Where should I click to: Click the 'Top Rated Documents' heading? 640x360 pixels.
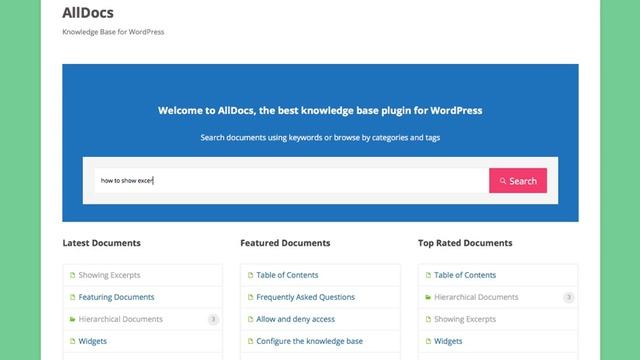[465, 243]
